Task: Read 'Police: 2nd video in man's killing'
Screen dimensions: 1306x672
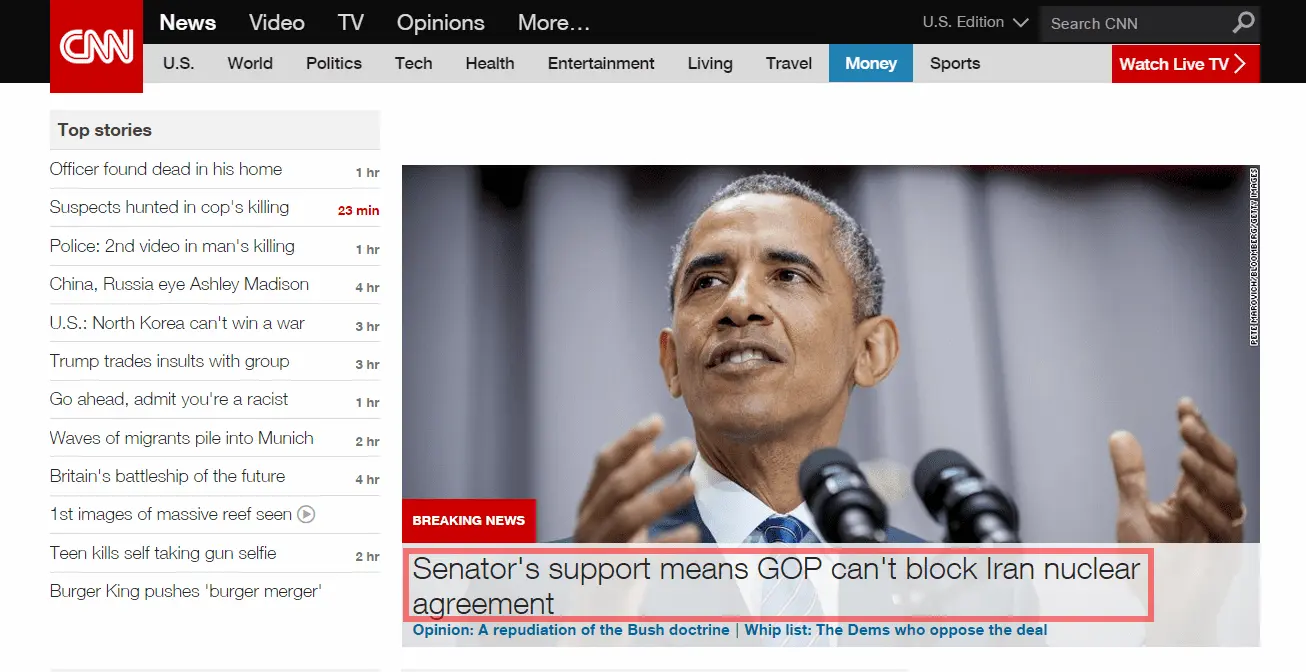Action: click(x=172, y=246)
